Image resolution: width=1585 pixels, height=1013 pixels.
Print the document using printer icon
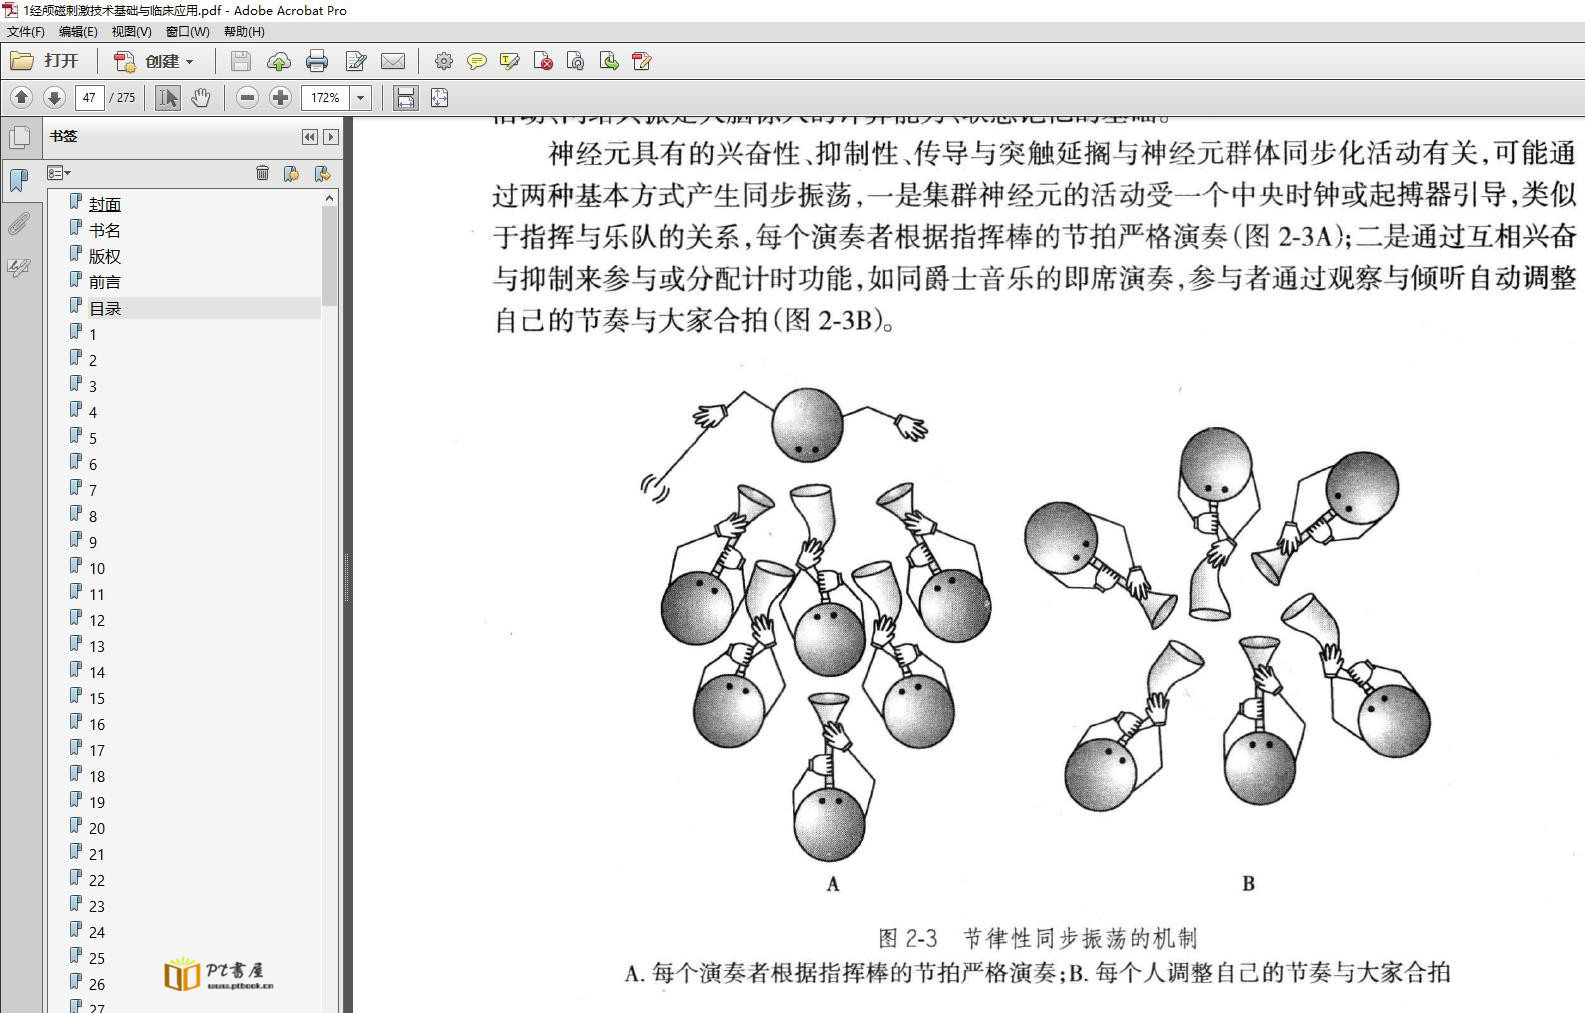pos(317,61)
